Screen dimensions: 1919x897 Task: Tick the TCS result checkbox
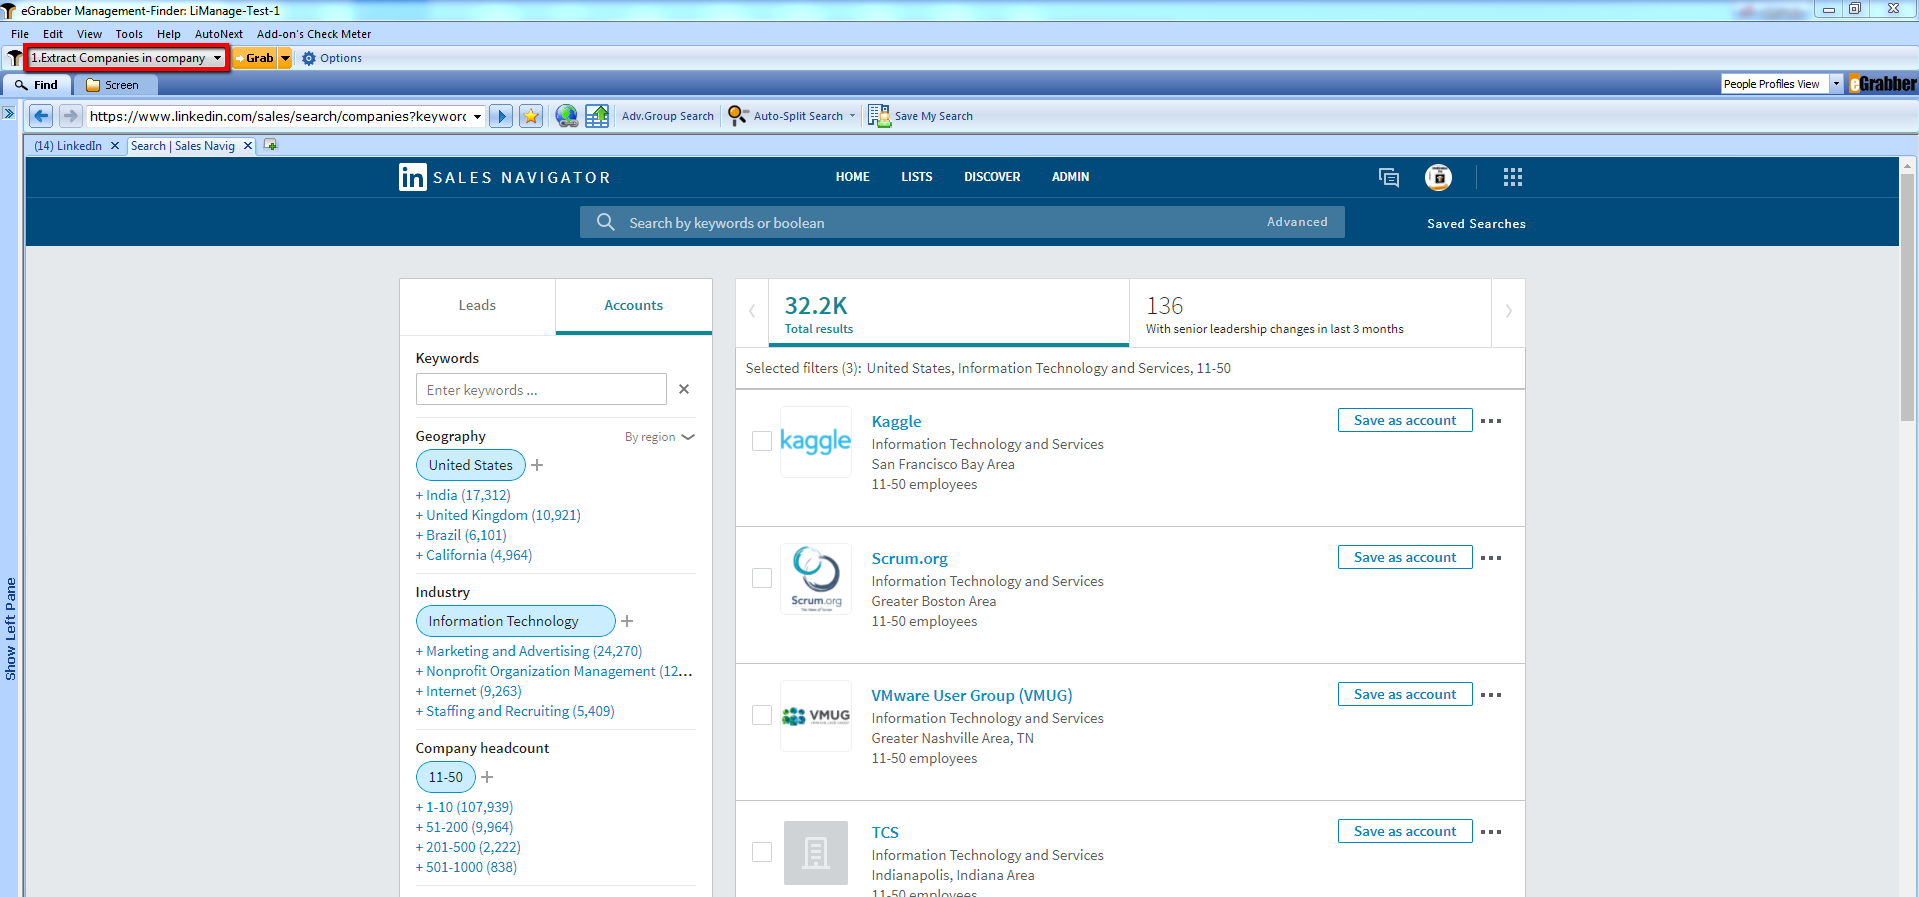click(762, 852)
